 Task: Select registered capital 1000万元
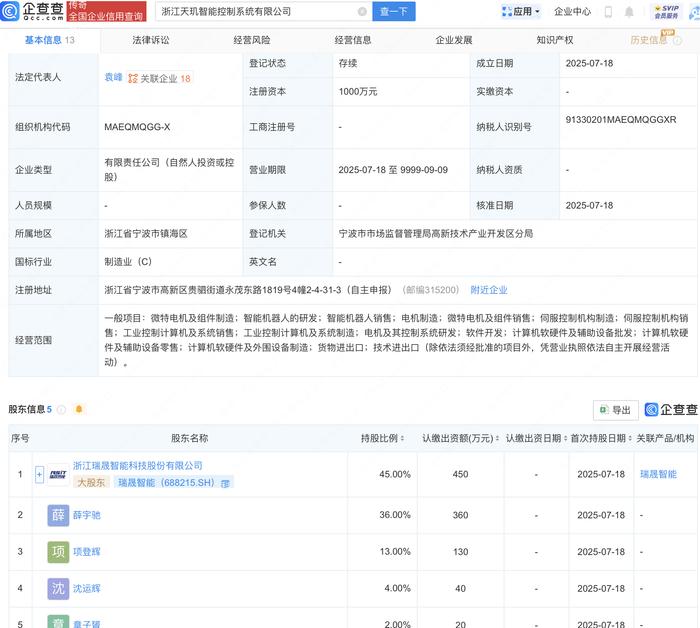coord(358,91)
